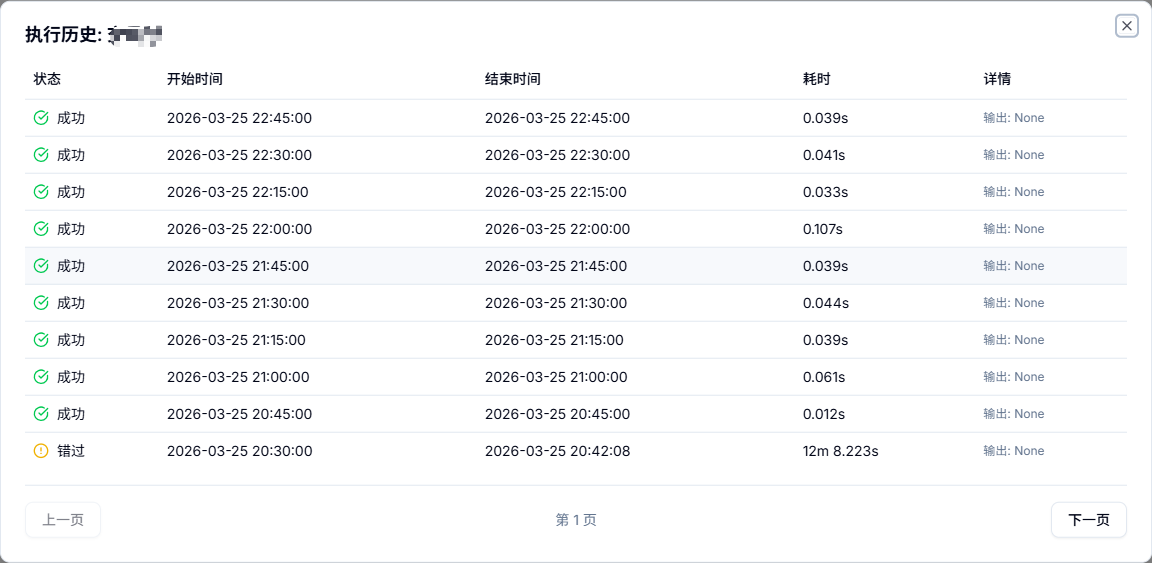Click success icon in 22:00:00 row

[41, 229]
